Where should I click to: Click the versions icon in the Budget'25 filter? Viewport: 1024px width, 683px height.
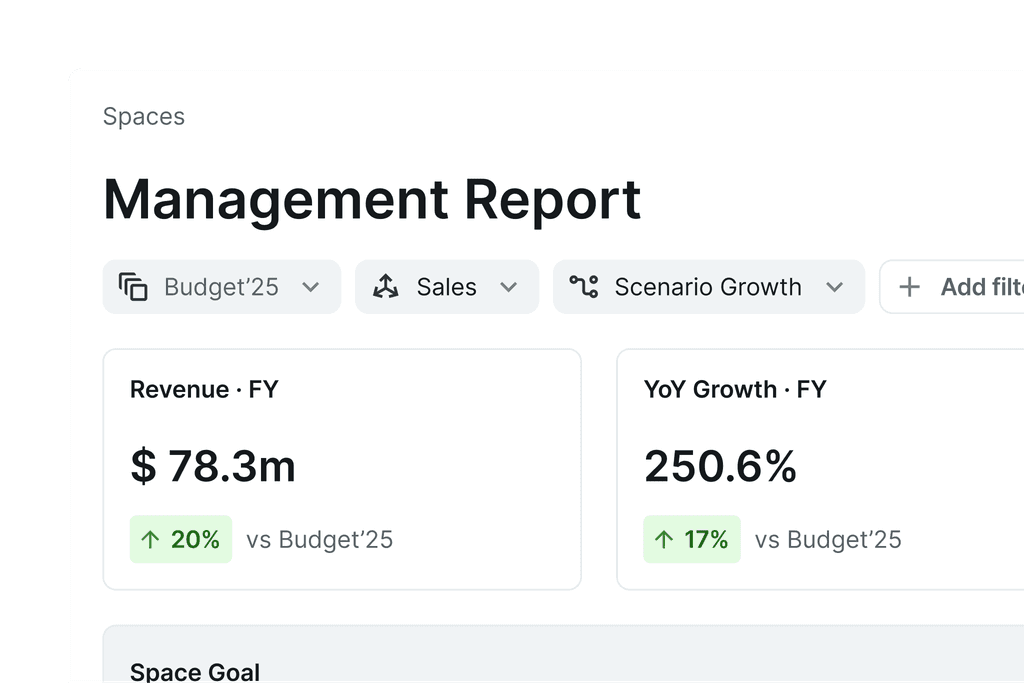coord(133,287)
